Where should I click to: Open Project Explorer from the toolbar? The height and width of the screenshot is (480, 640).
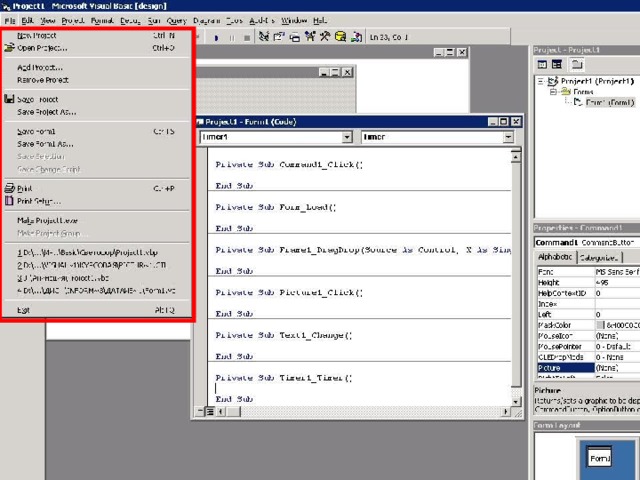pyautogui.click(x=264, y=37)
